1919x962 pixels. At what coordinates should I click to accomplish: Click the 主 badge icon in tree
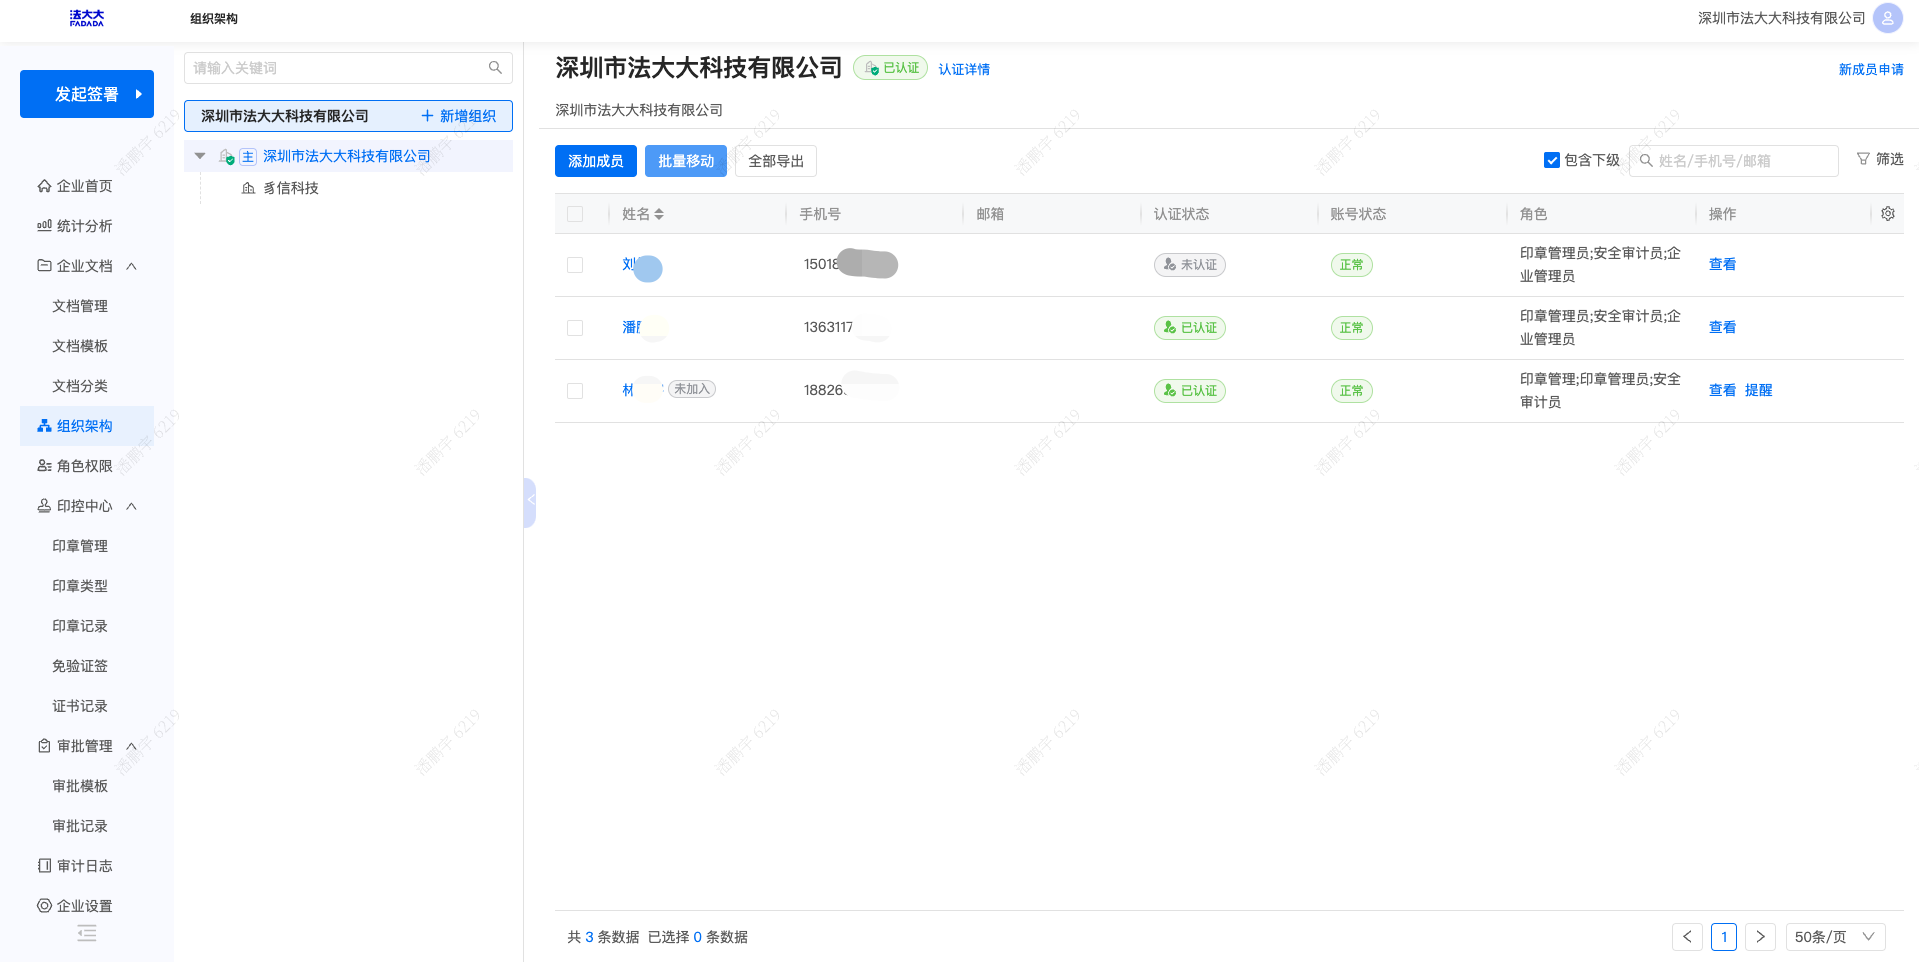[x=248, y=157]
